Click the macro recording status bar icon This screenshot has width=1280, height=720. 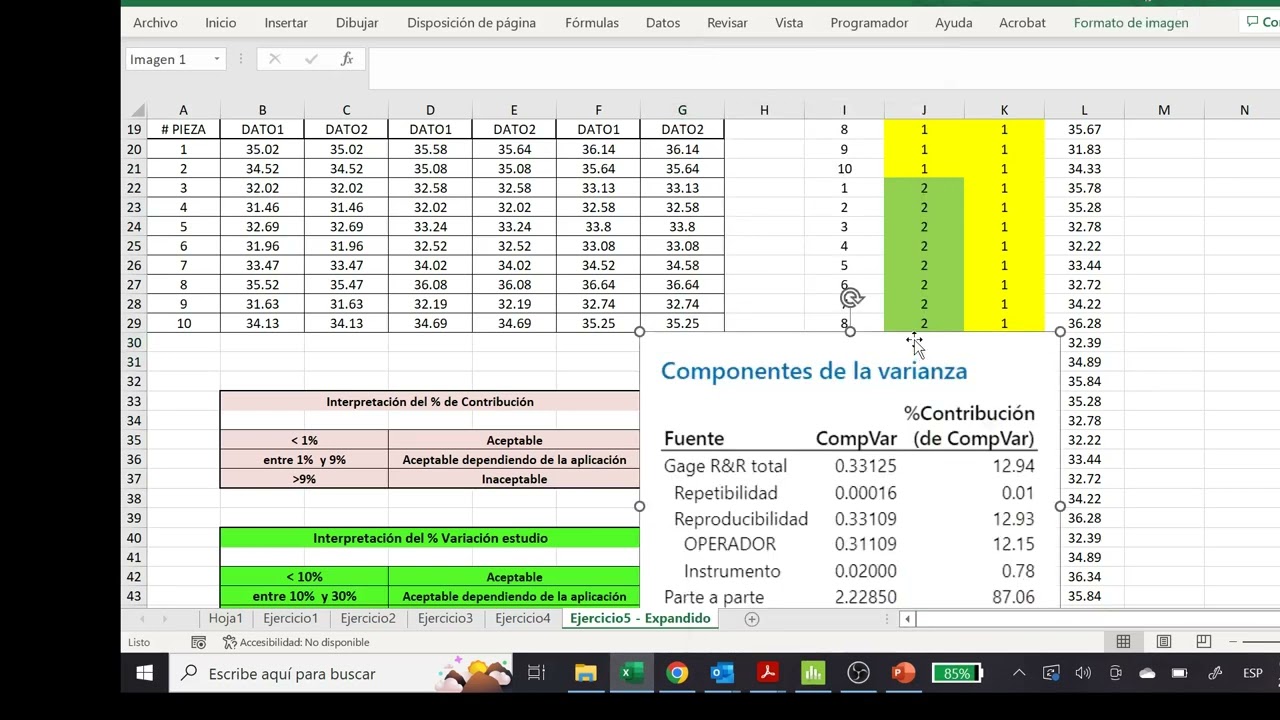tap(198, 642)
